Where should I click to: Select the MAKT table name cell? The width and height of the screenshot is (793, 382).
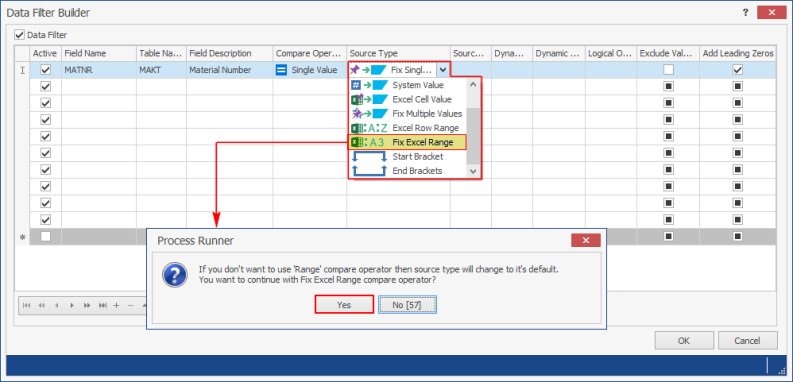[x=161, y=70]
